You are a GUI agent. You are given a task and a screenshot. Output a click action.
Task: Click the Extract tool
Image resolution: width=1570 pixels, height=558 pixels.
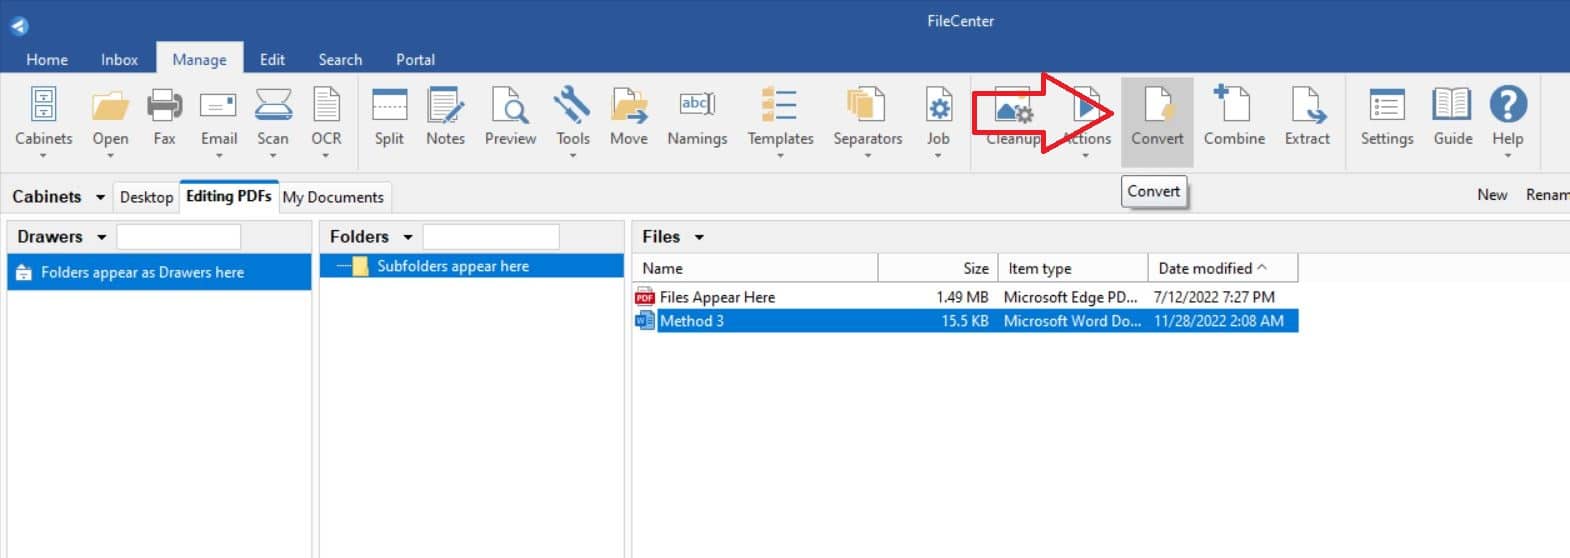pyautogui.click(x=1307, y=118)
